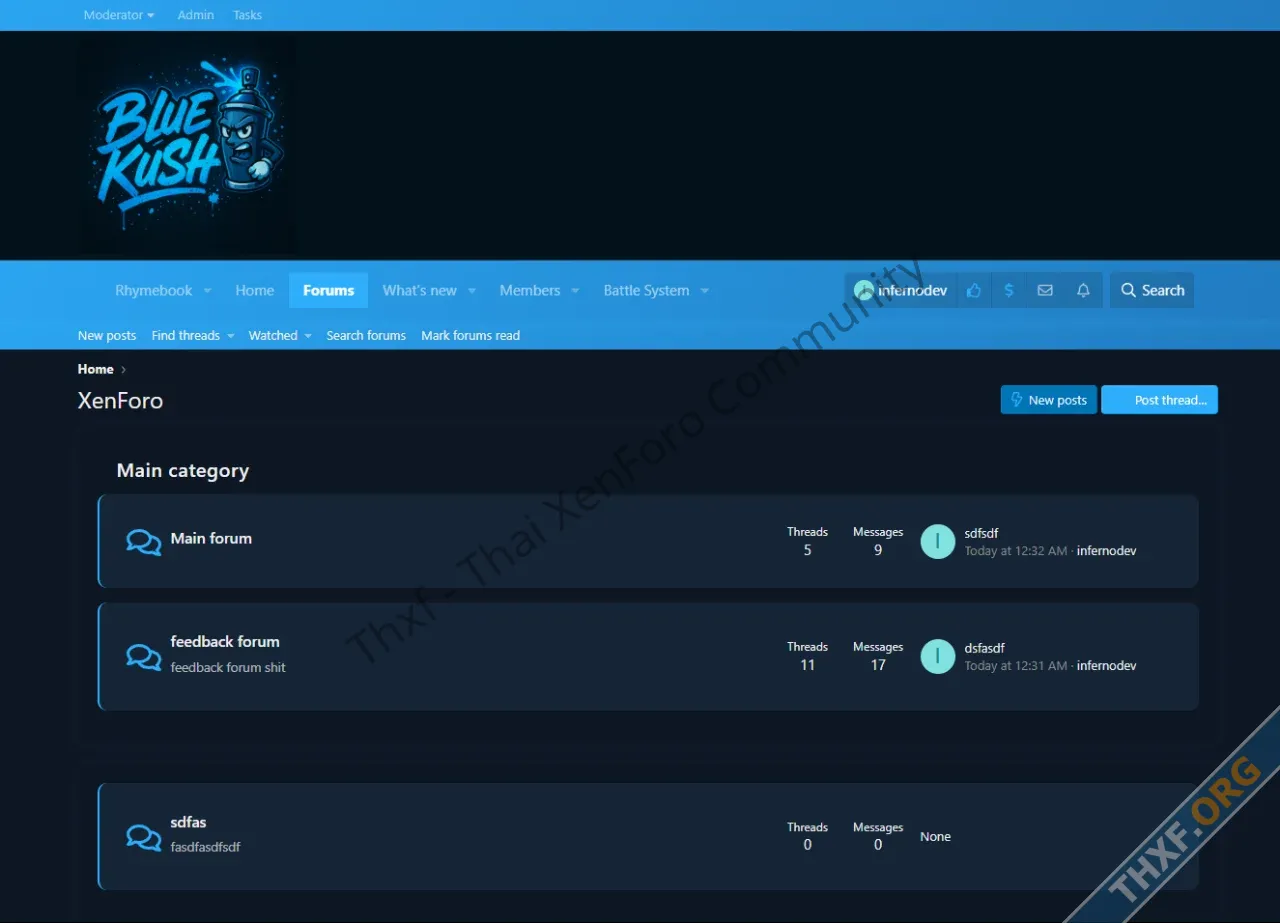The width and height of the screenshot is (1280, 923).
Task: Click the sdfas forum chat bubbles icon
Action: [144, 837]
